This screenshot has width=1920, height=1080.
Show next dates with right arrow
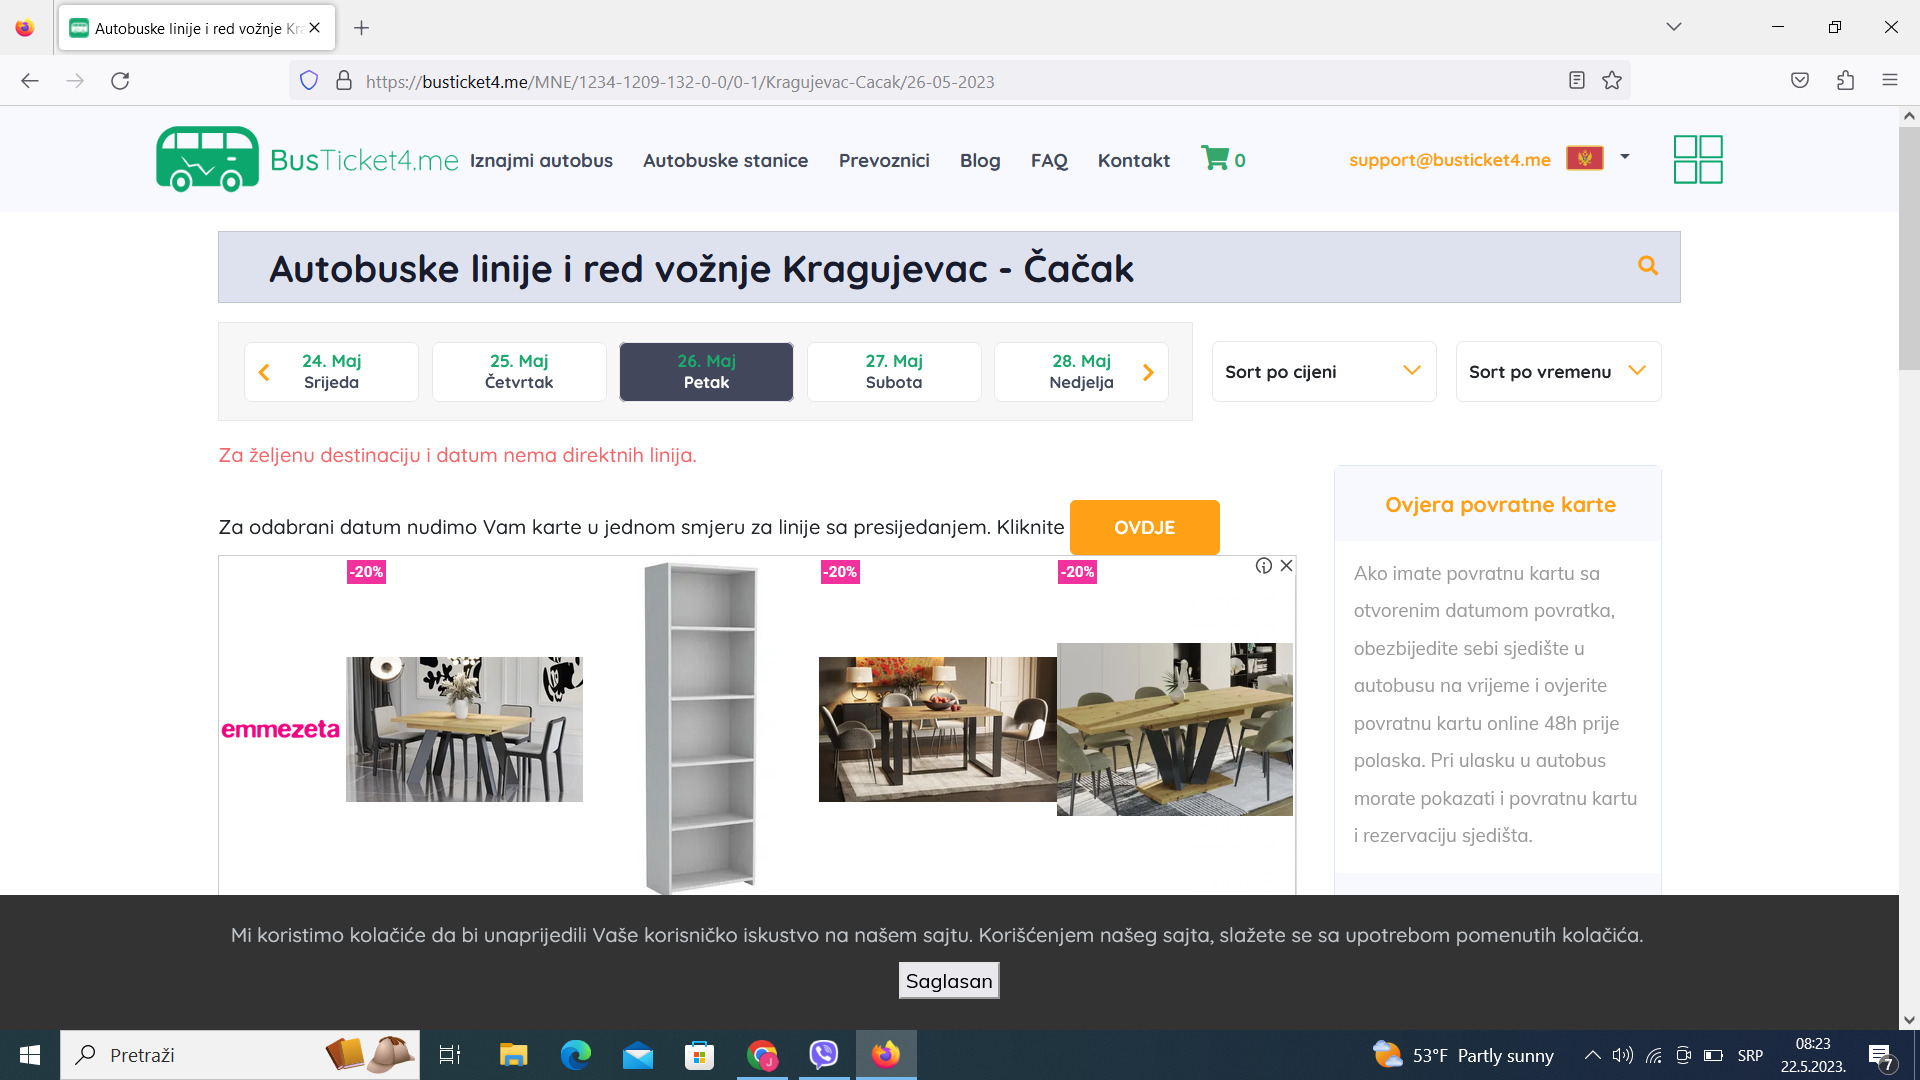coord(1148,373)
